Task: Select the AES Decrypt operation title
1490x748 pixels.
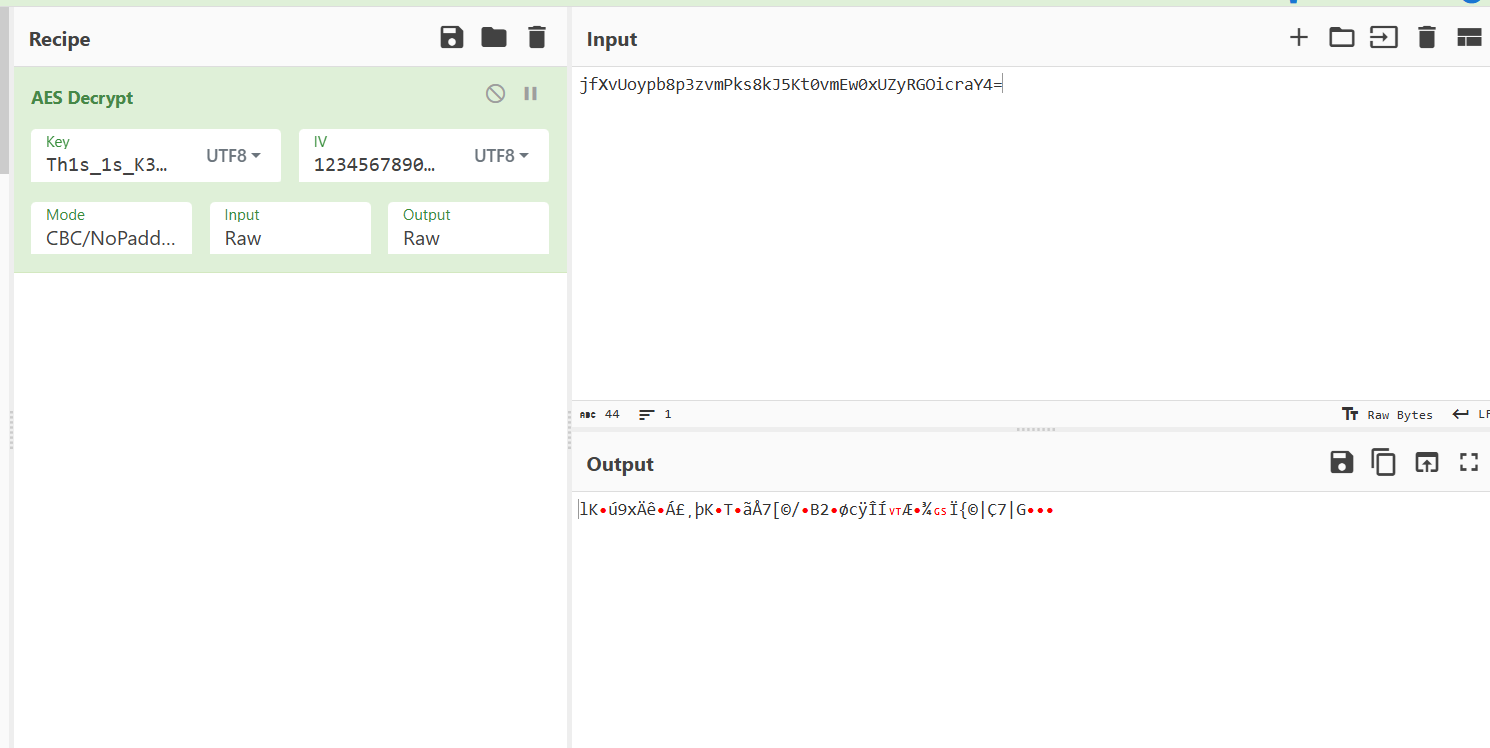Action: pyautogui.click(x=82, y=98)
